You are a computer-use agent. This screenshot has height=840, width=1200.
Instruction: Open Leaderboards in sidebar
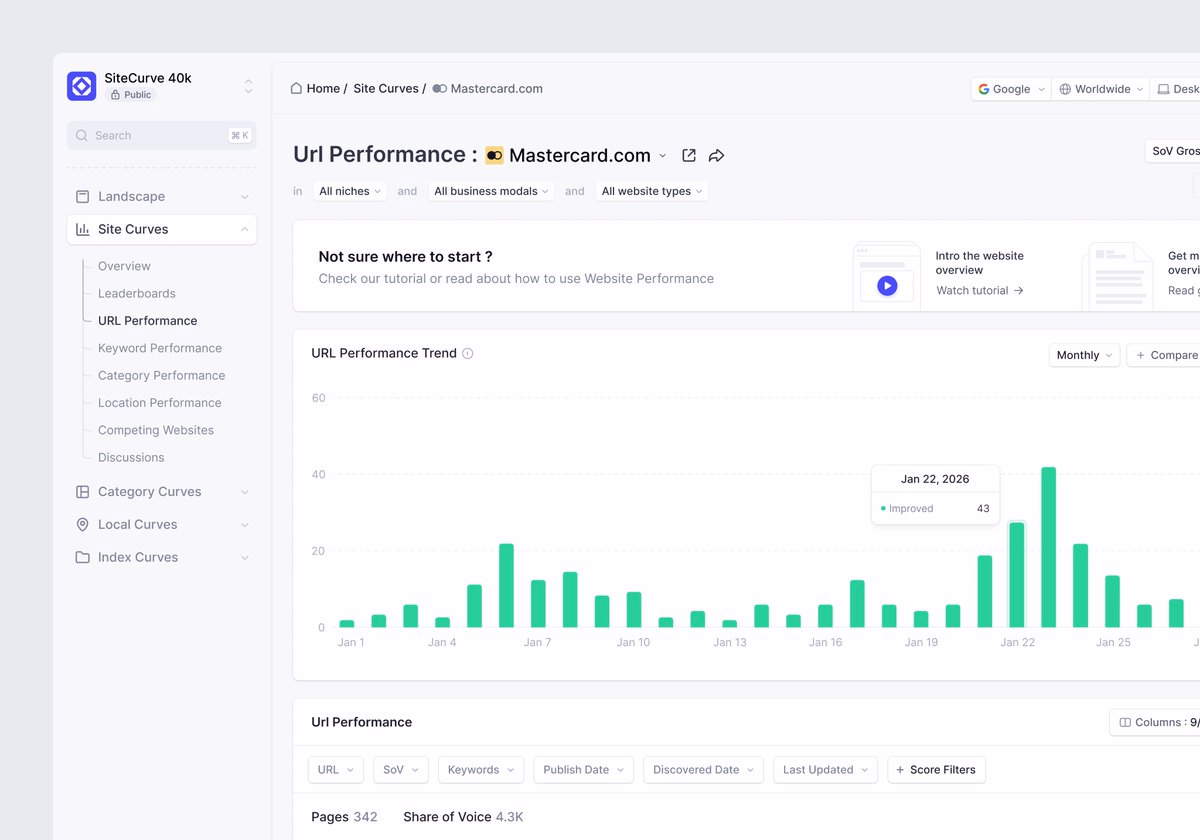click(x=137, y=293)
